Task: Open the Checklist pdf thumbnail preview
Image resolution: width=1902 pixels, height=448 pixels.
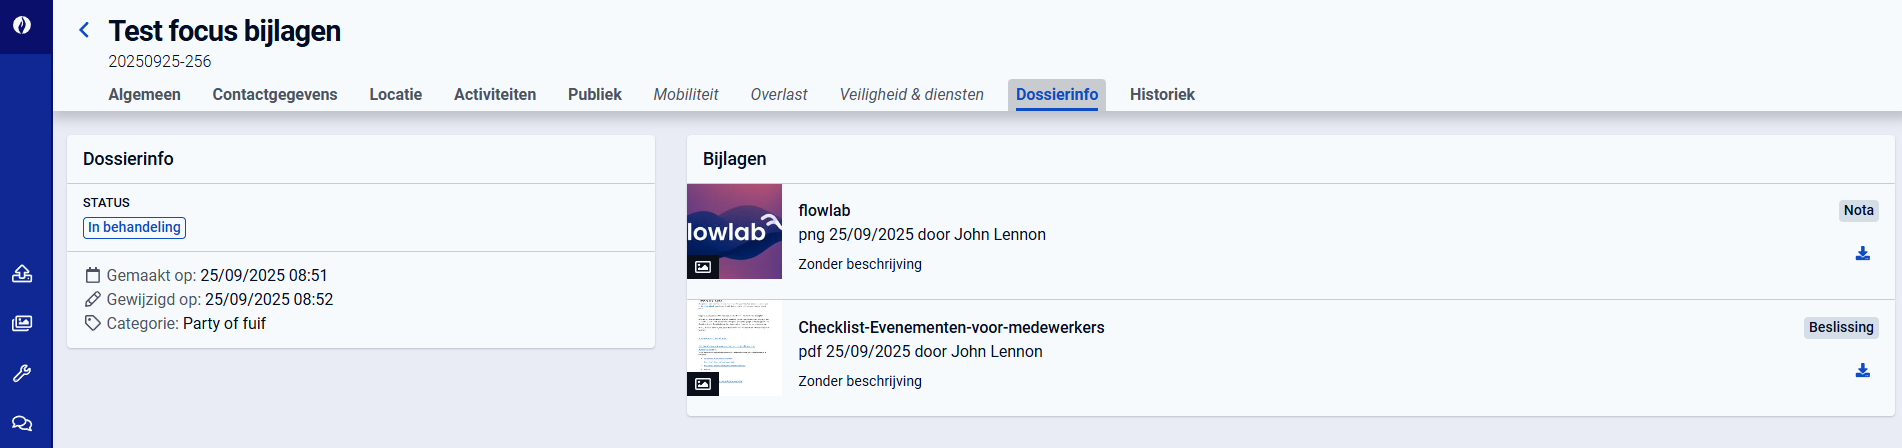Action: point(734,348)
